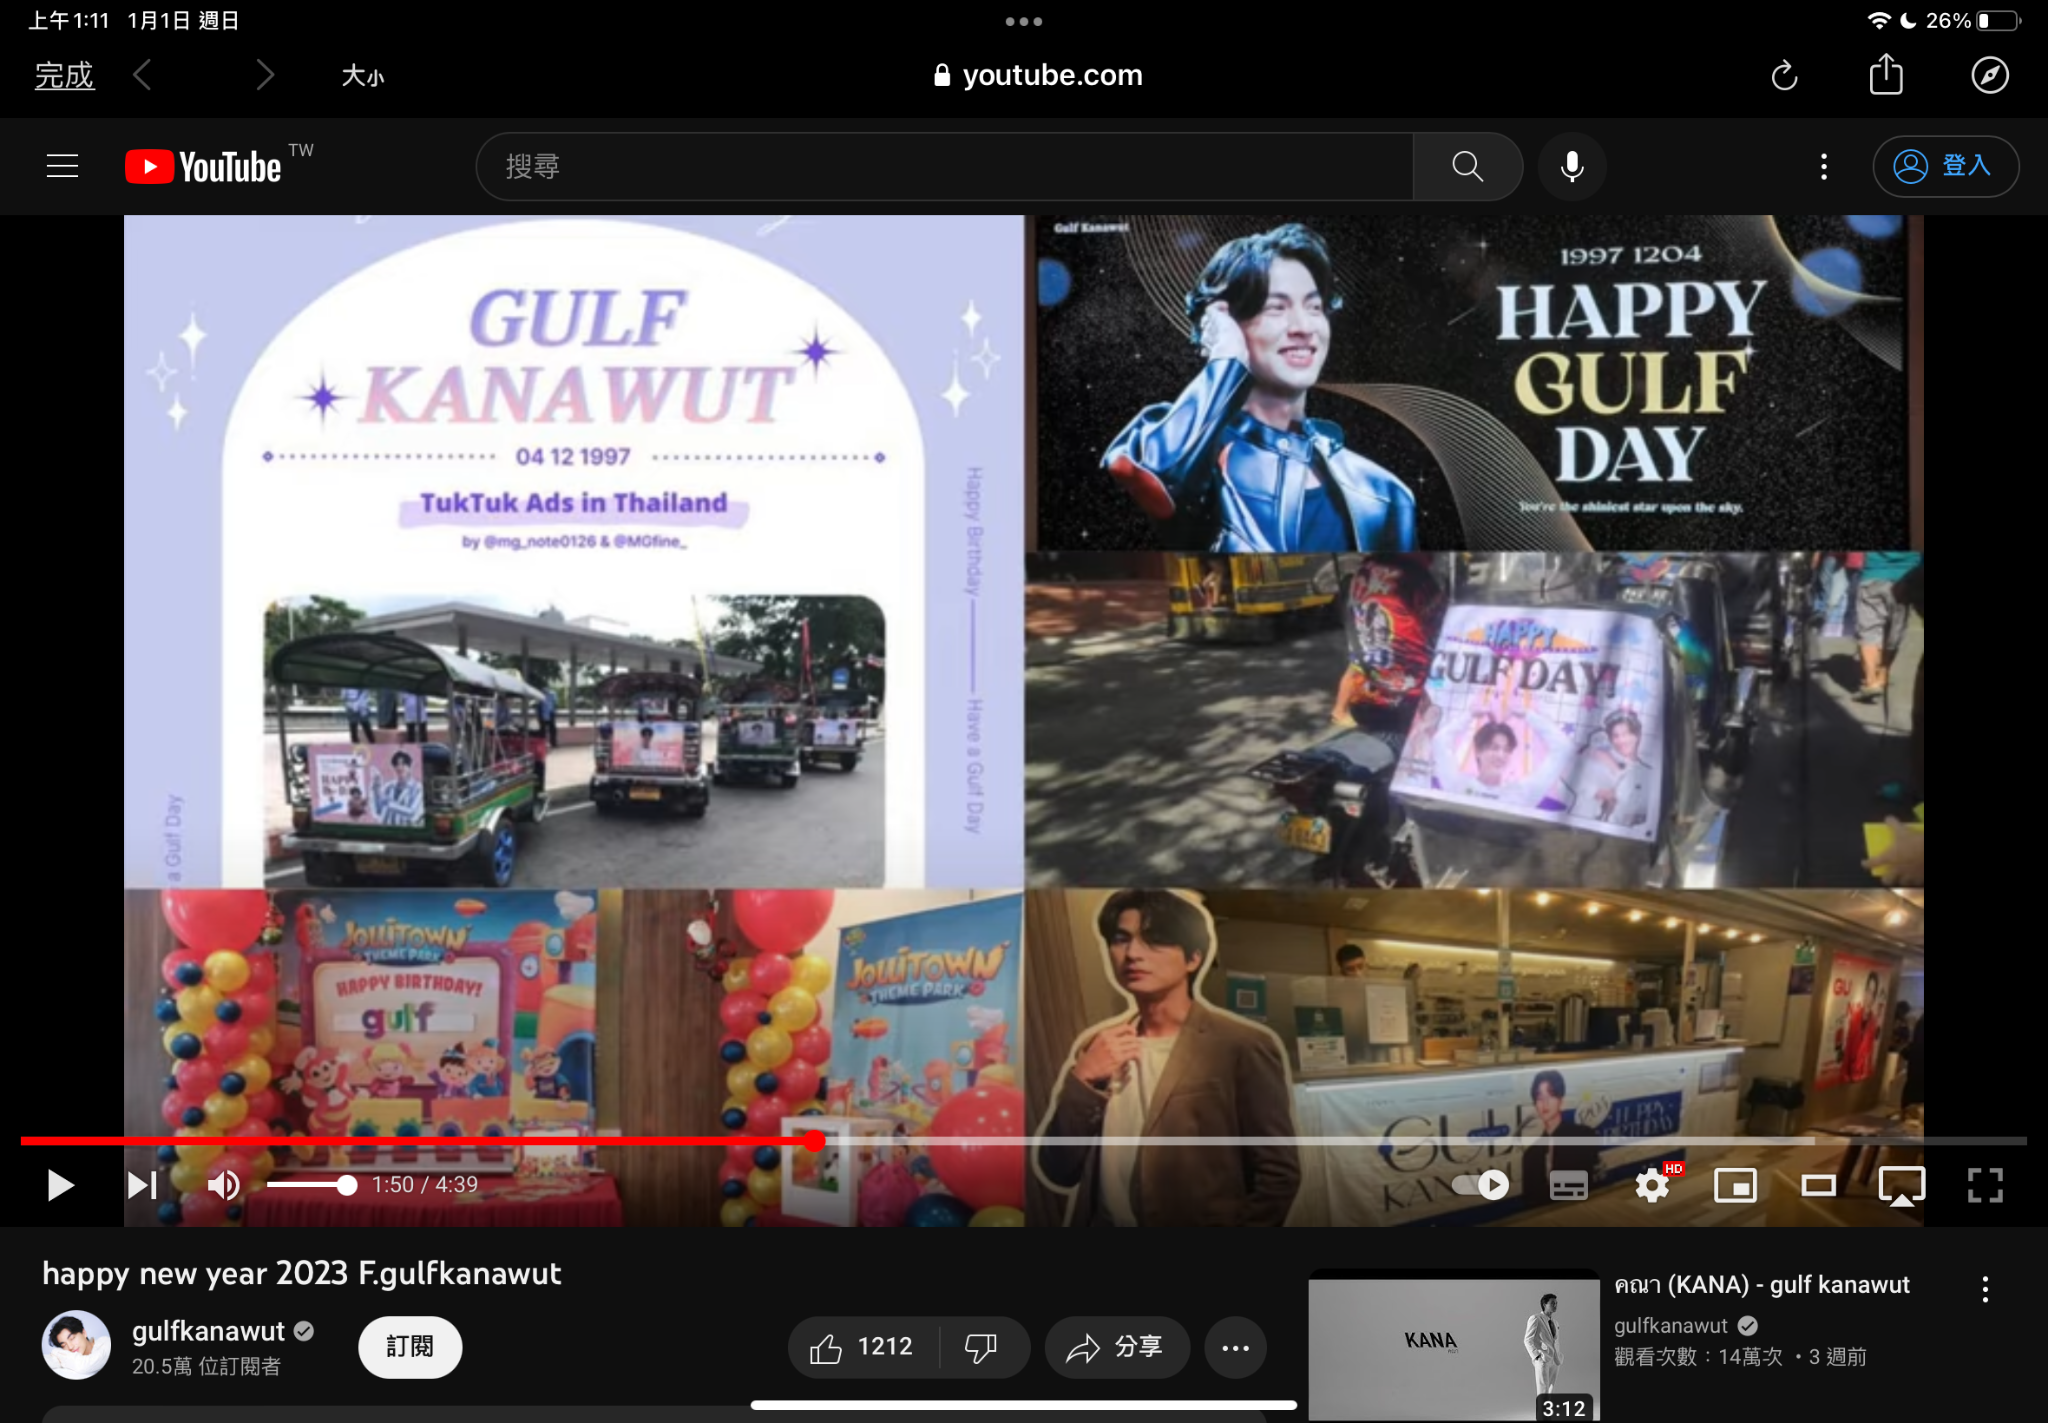Adjust the volume slider handle
The width and height of the screenshot is (2048, 1423).
point(346,1185)
